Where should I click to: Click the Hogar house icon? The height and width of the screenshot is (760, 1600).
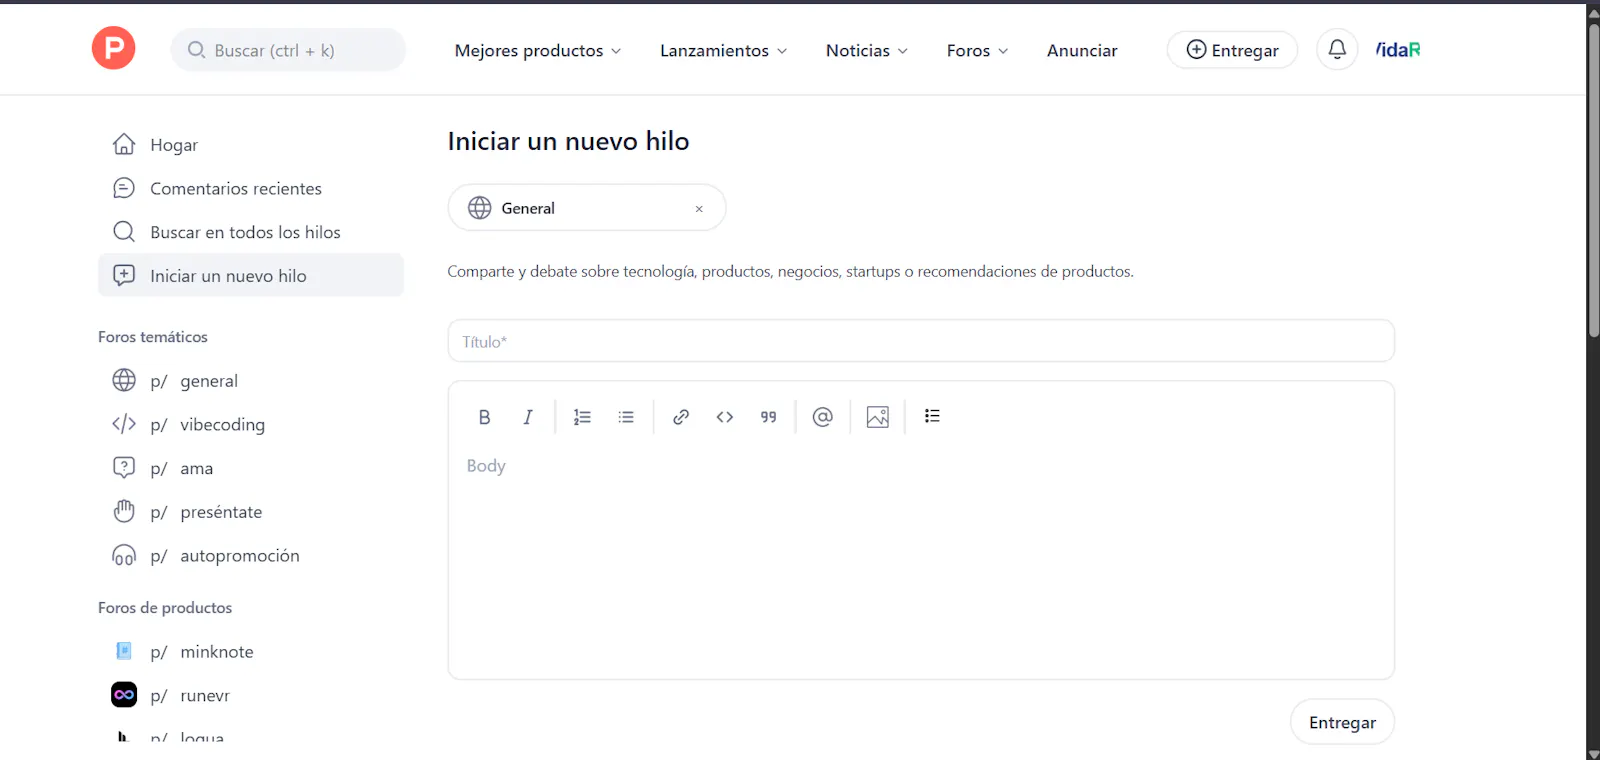[x=124, y=144]
